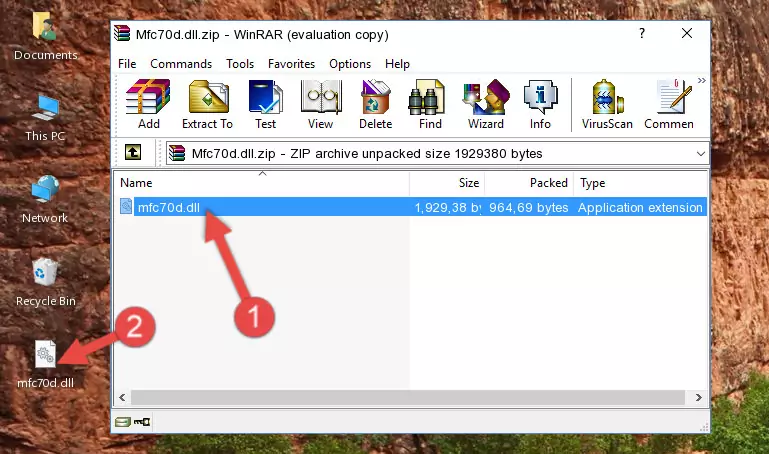Open the Help menu
769x454 pixels.
397,64
